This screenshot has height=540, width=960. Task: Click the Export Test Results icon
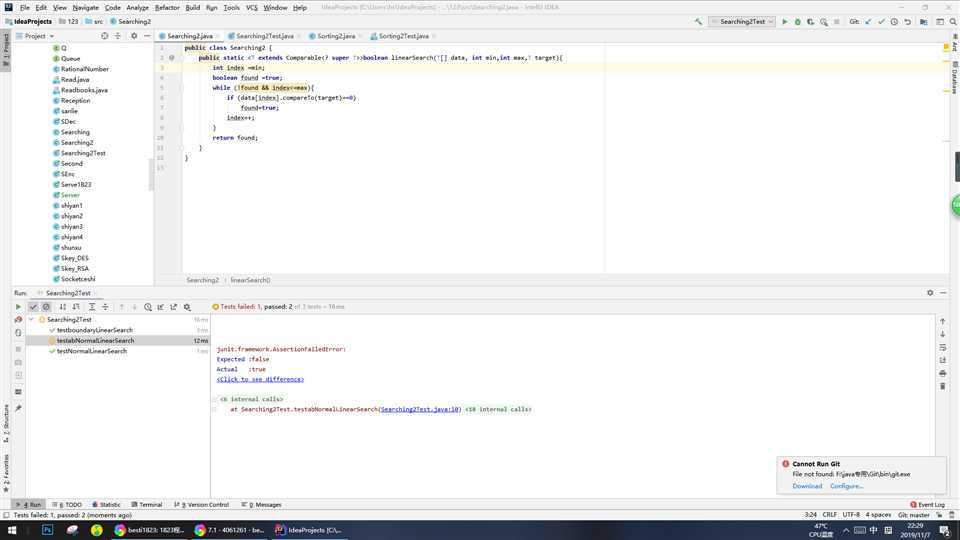coord(174,307)
